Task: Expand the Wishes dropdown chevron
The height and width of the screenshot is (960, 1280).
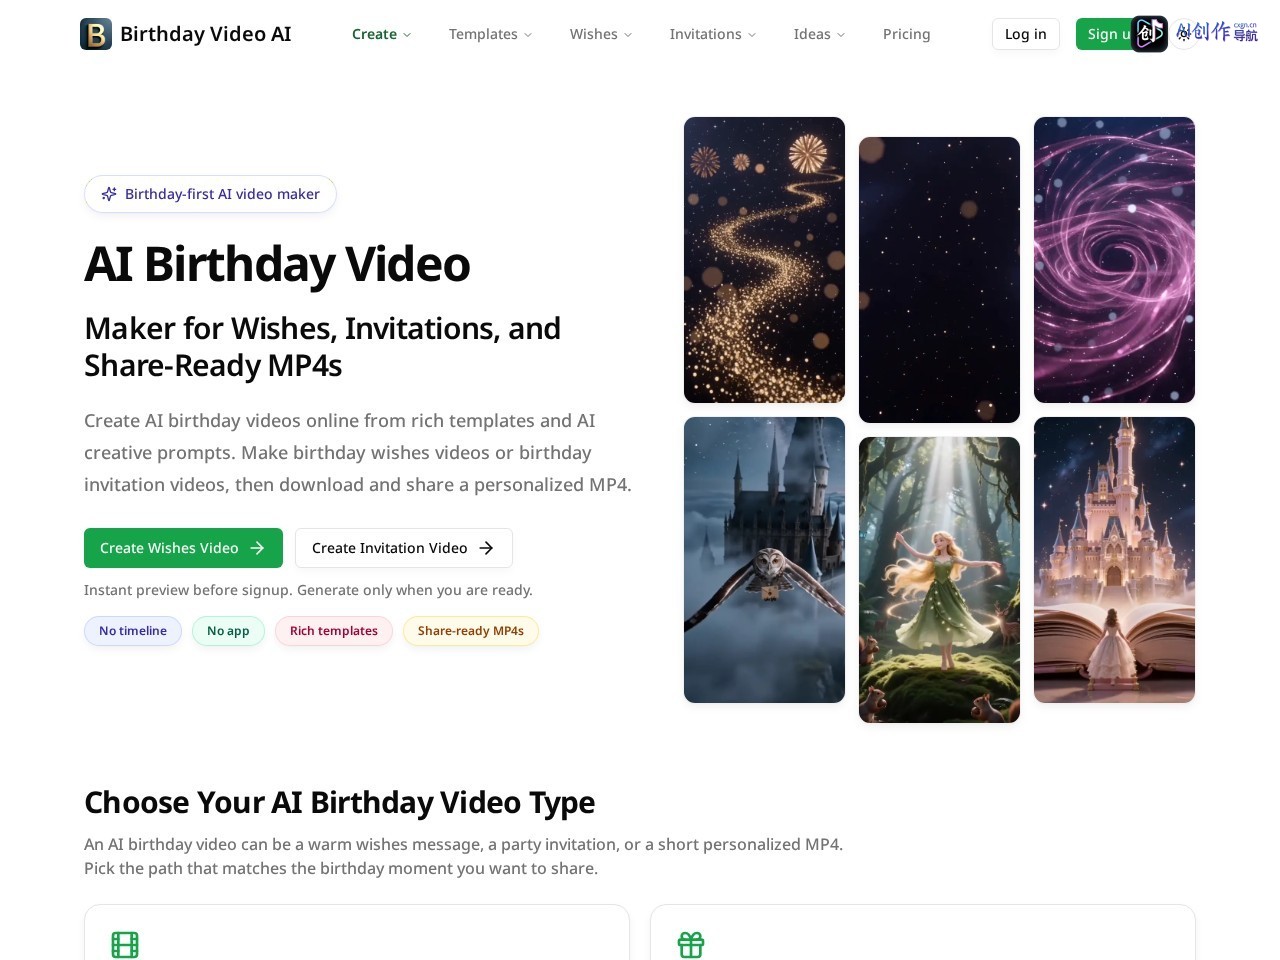Action: coord(628,35)
